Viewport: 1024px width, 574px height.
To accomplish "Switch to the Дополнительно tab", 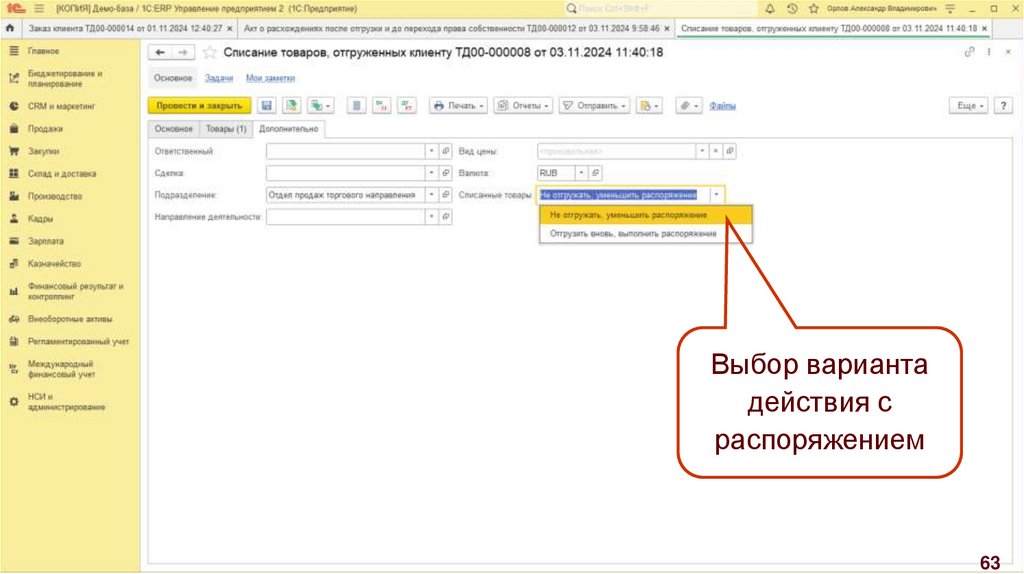I will (x=289, y=129).
